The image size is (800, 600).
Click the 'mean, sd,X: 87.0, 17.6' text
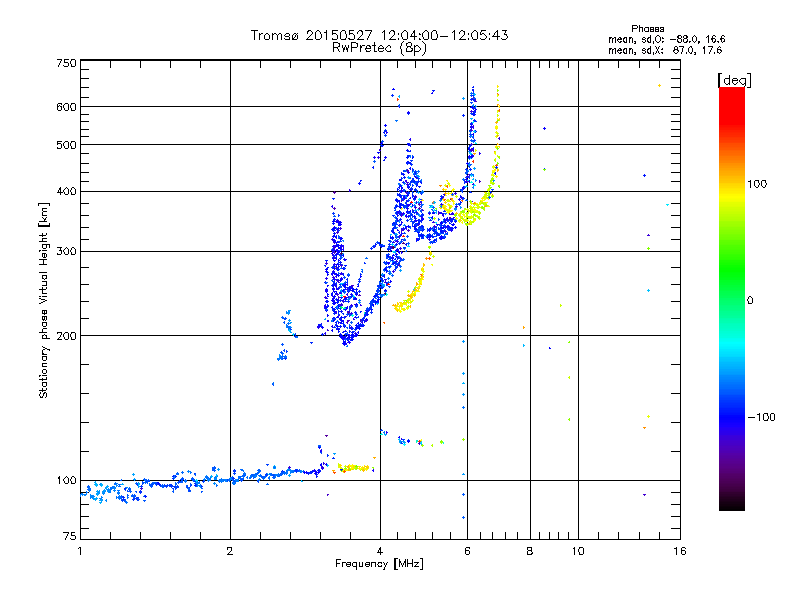tap(665, 50)
